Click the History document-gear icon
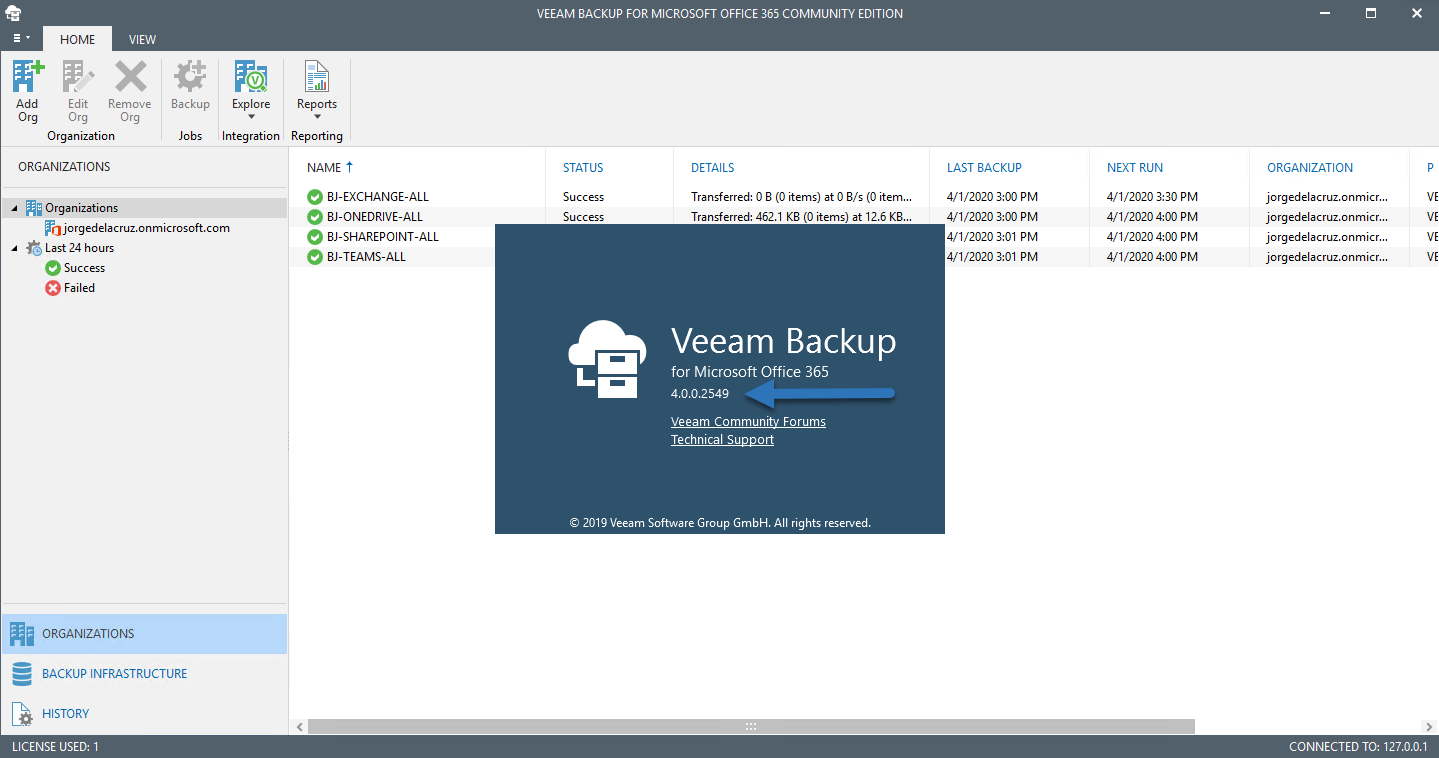The width and height of the screenshot is (1439, 758). [22, 714]
